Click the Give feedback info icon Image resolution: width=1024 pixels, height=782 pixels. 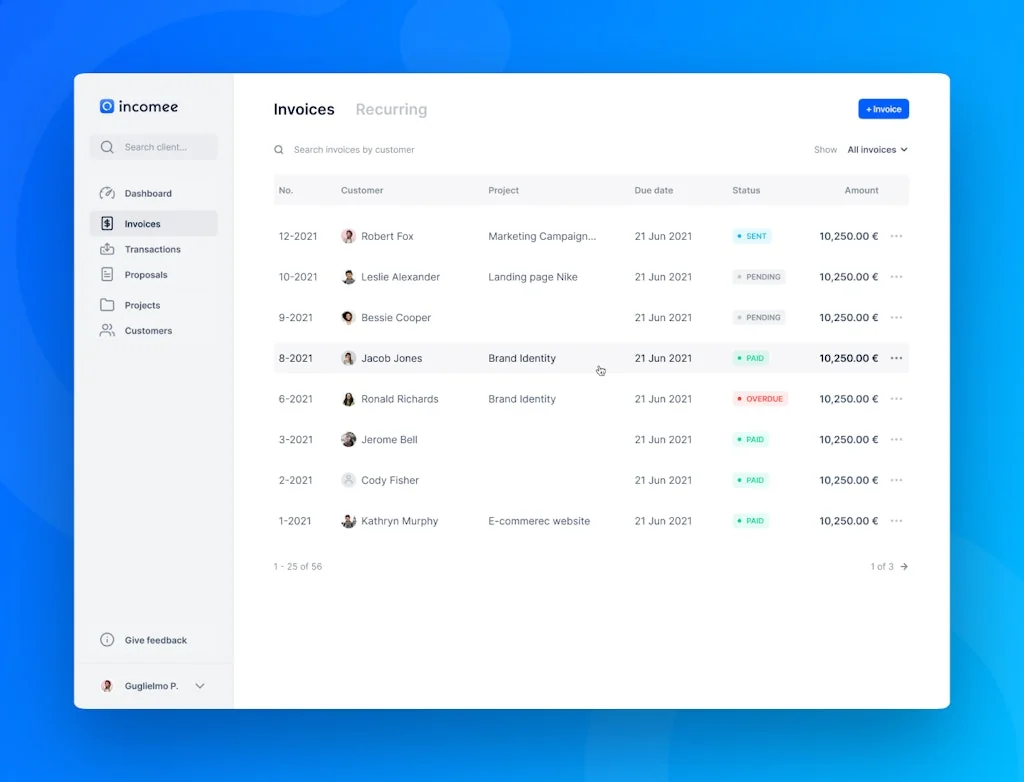(107, 640)
